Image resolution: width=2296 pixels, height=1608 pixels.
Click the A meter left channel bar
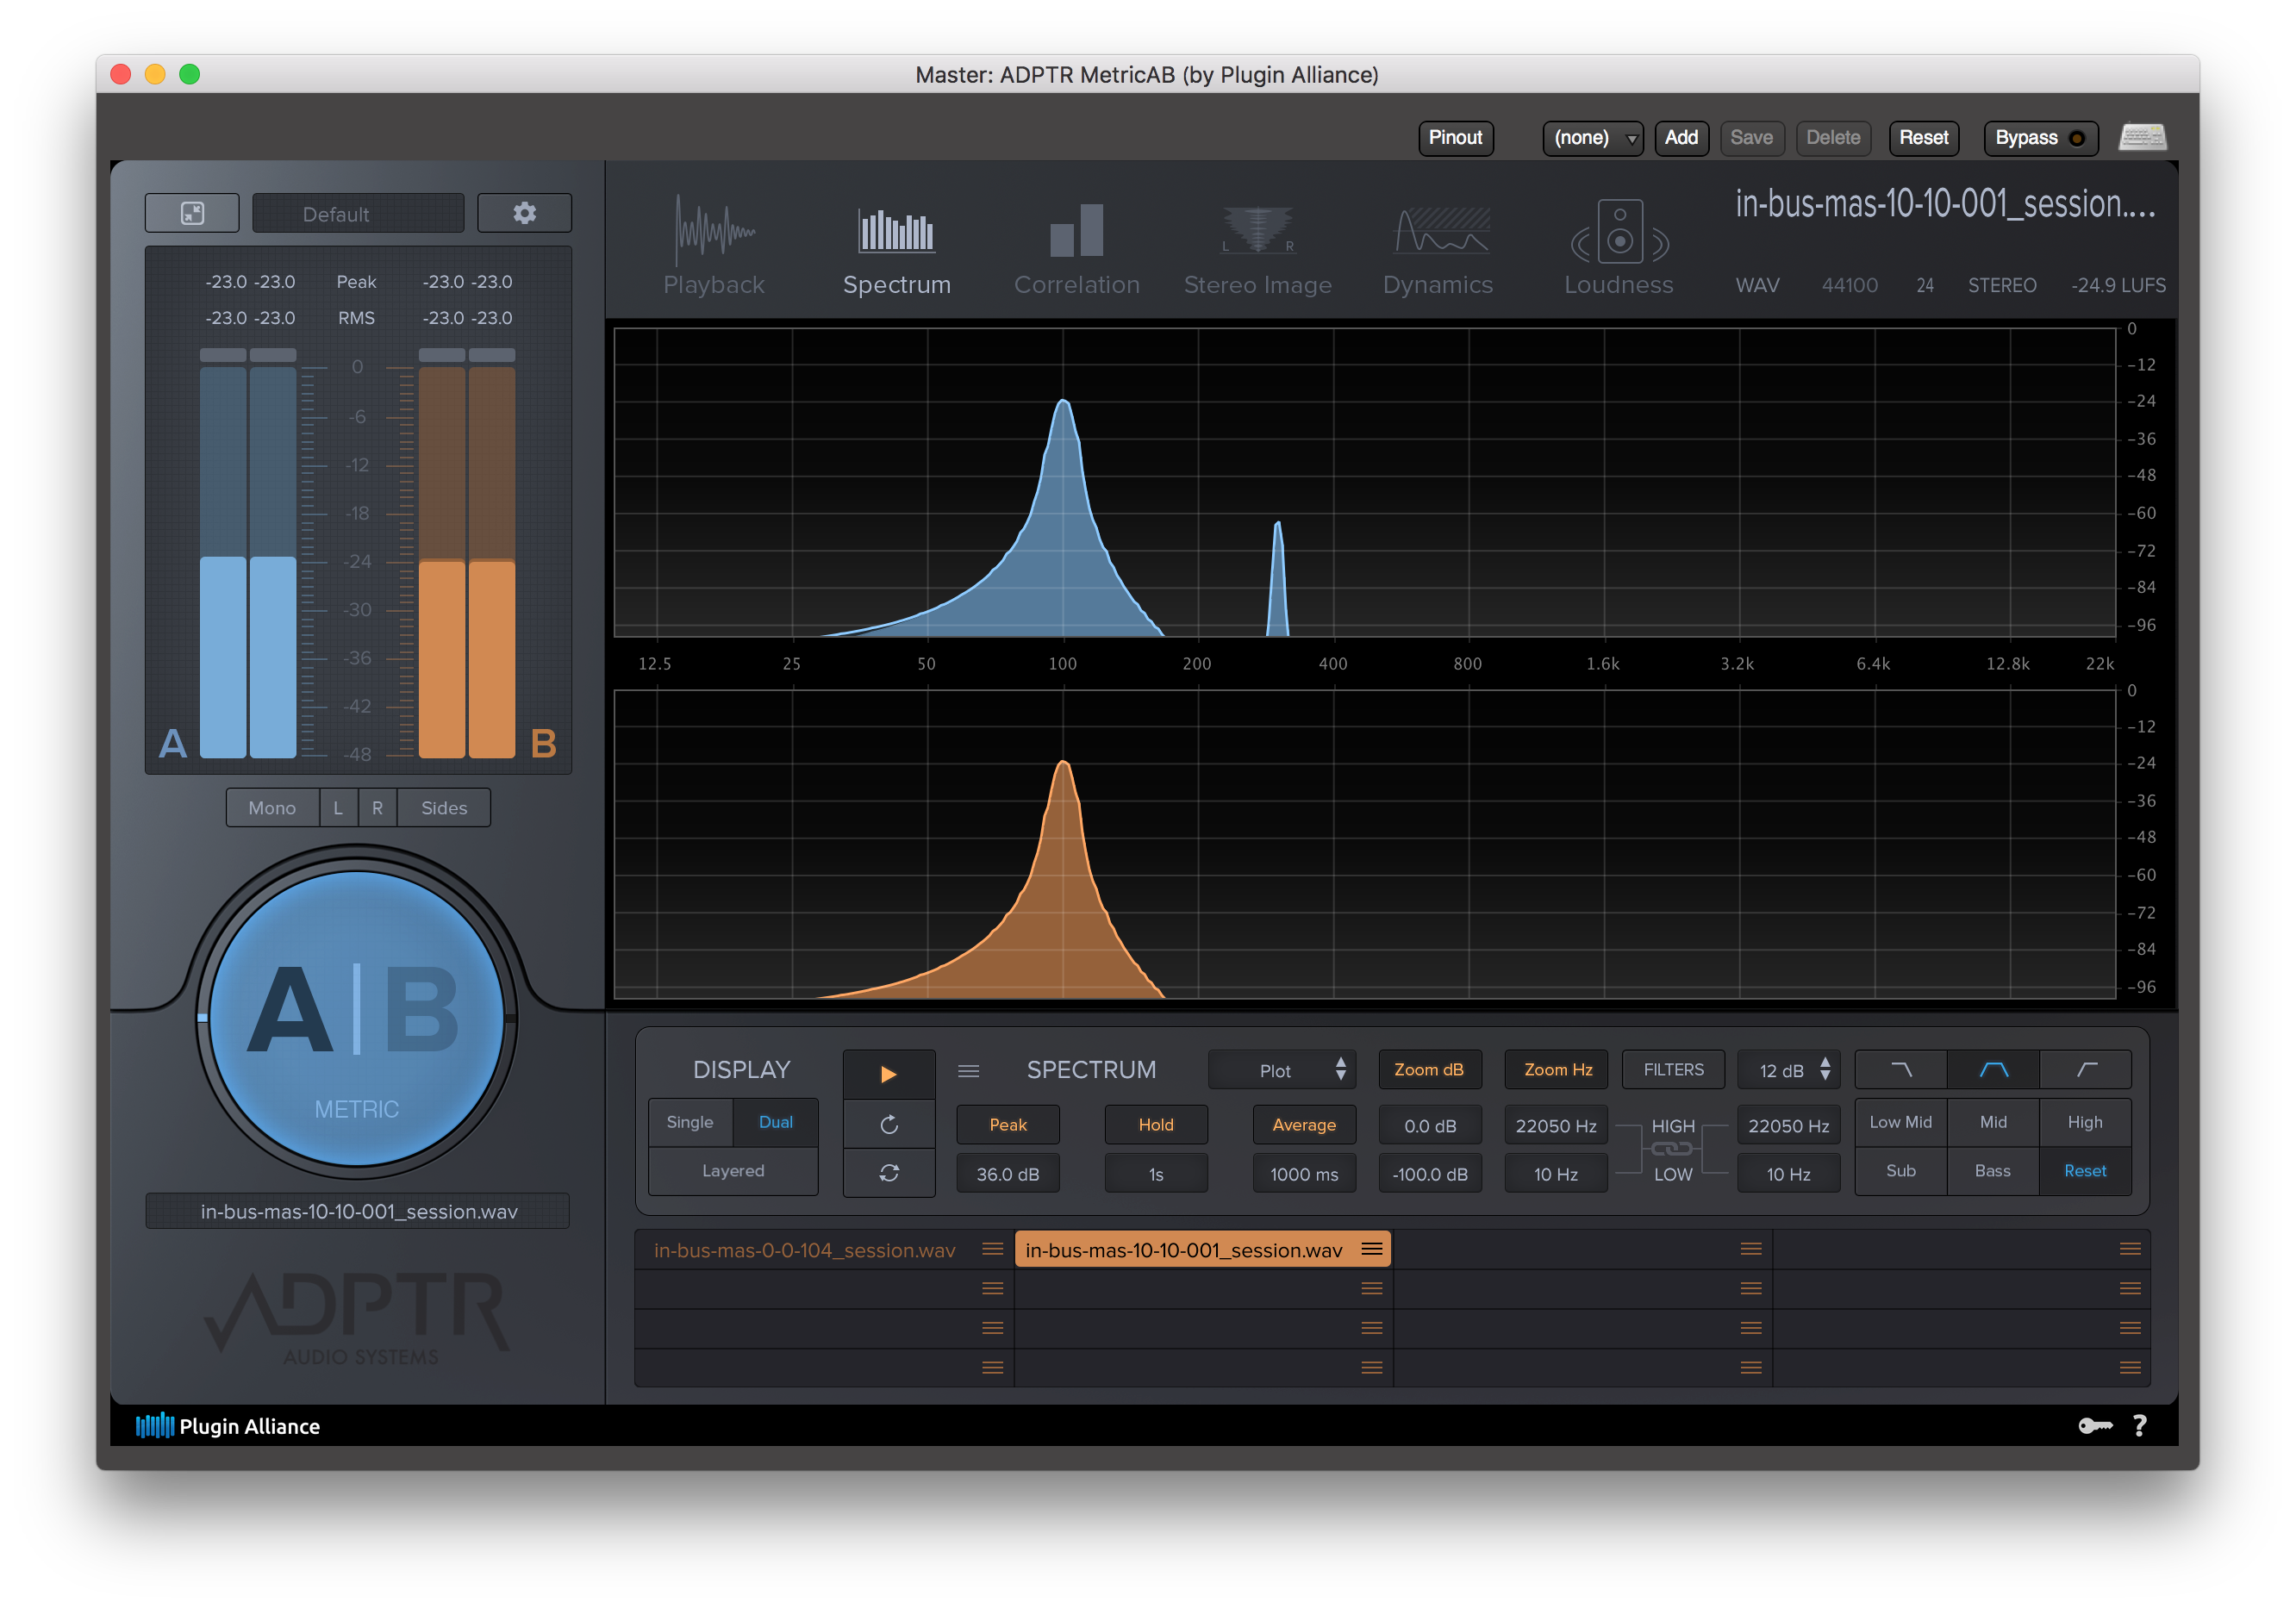tap(223, 562)
